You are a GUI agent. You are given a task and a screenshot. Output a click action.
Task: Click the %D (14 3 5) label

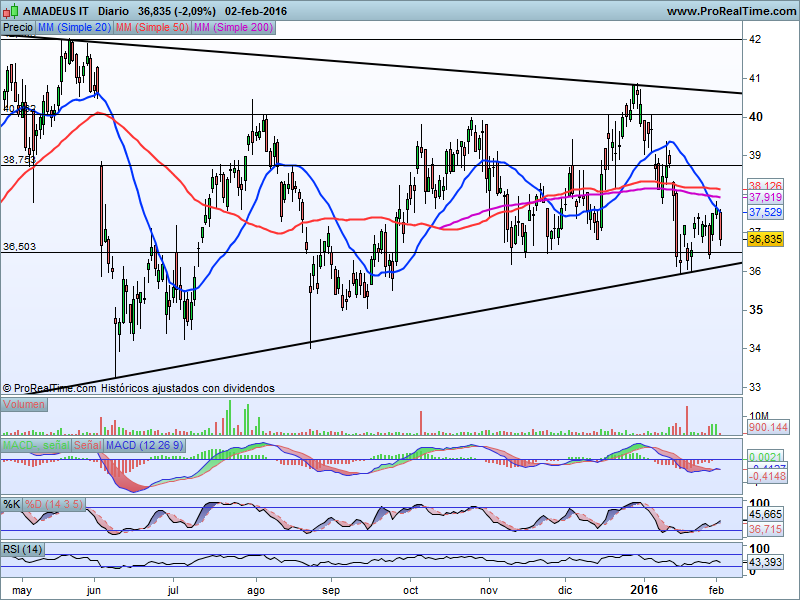point(54,505)
